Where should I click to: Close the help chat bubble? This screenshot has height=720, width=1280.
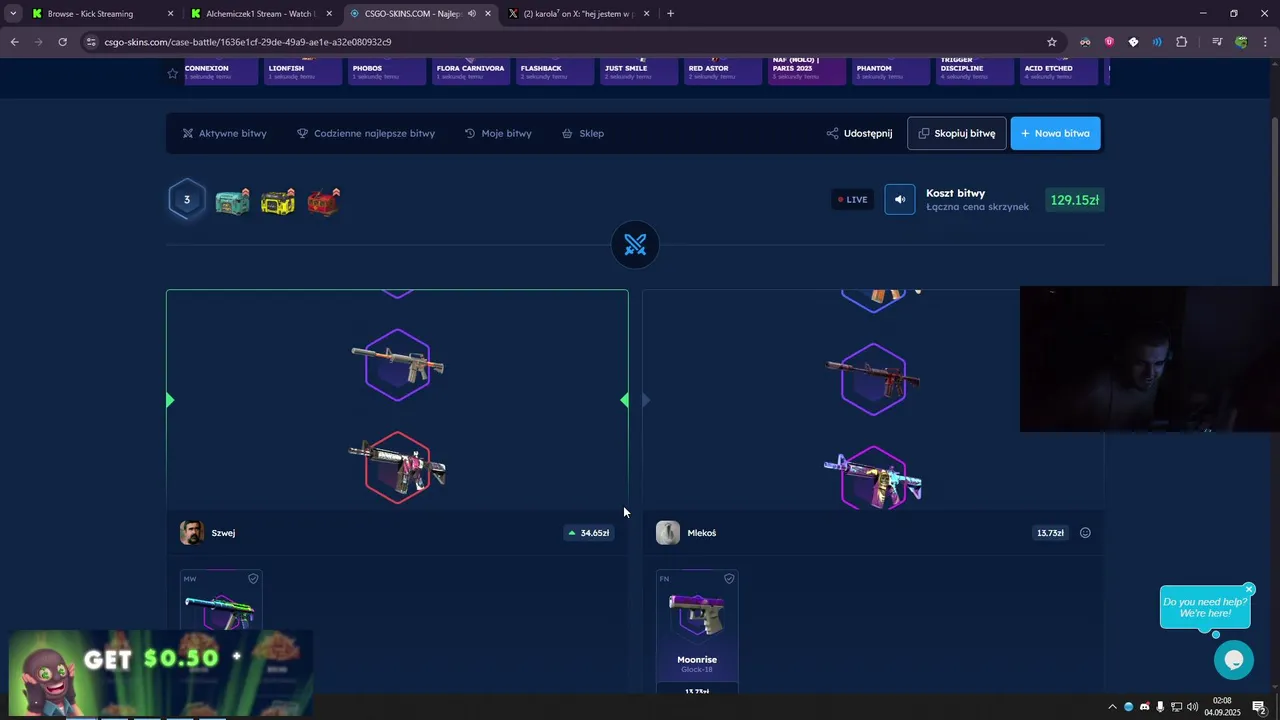click(x=1249, y=589)
